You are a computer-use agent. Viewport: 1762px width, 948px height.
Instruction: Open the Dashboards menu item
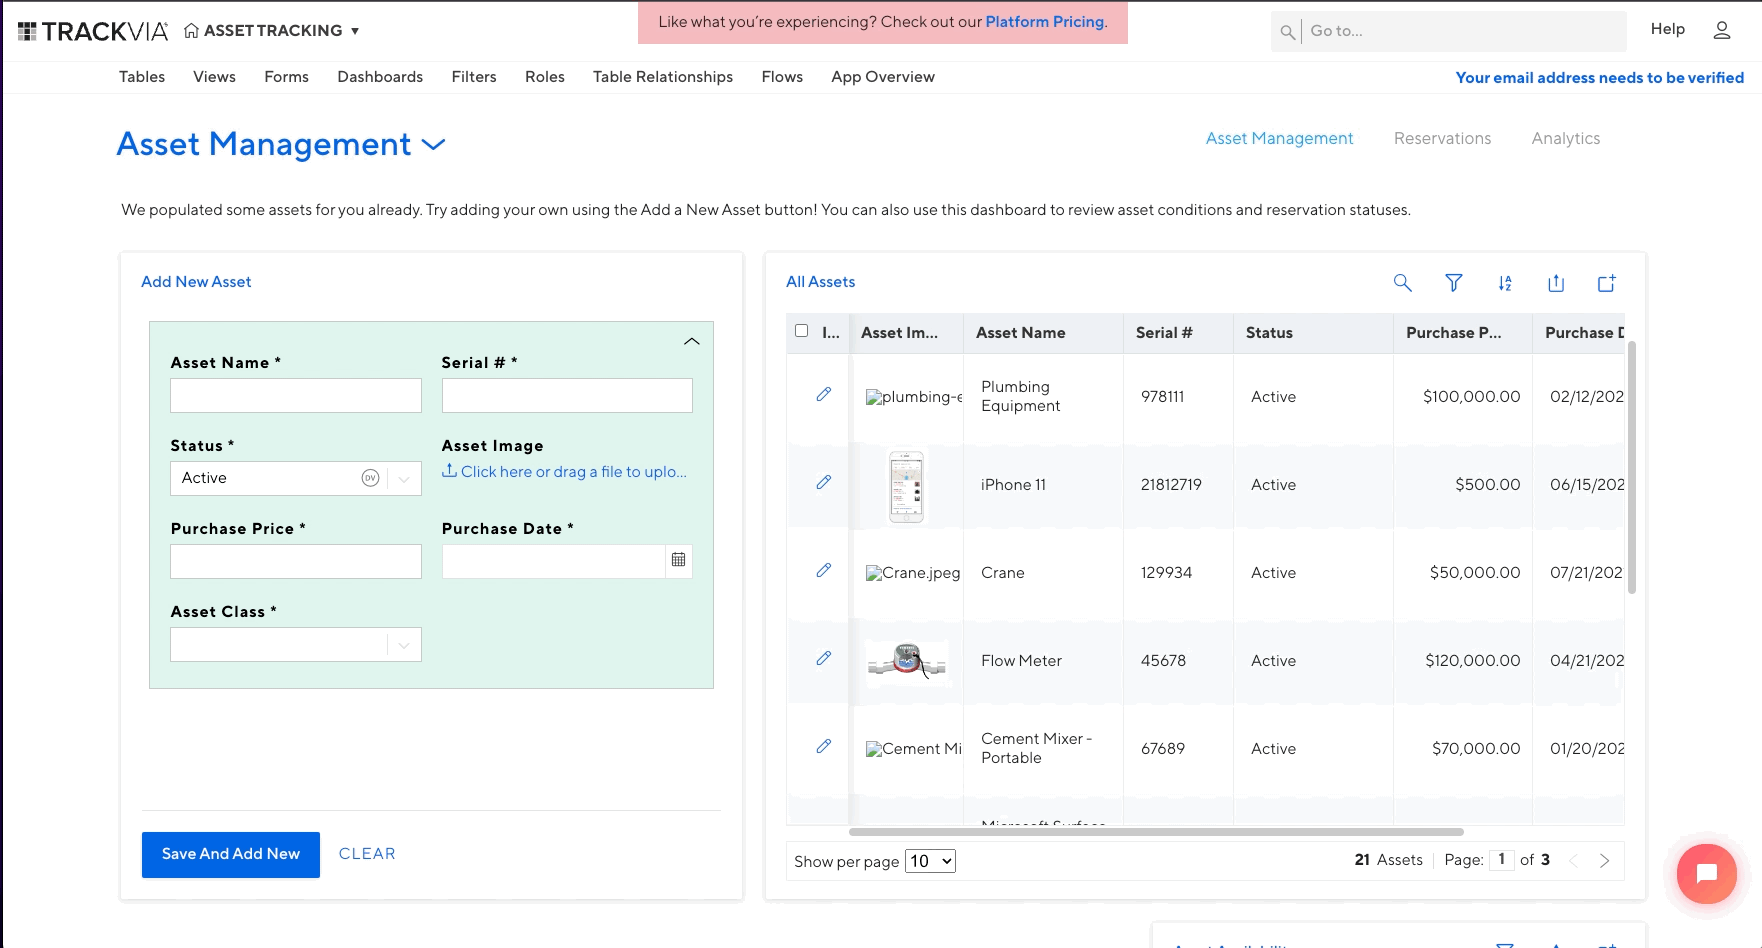pyautogui.click(x=380, y=77)
